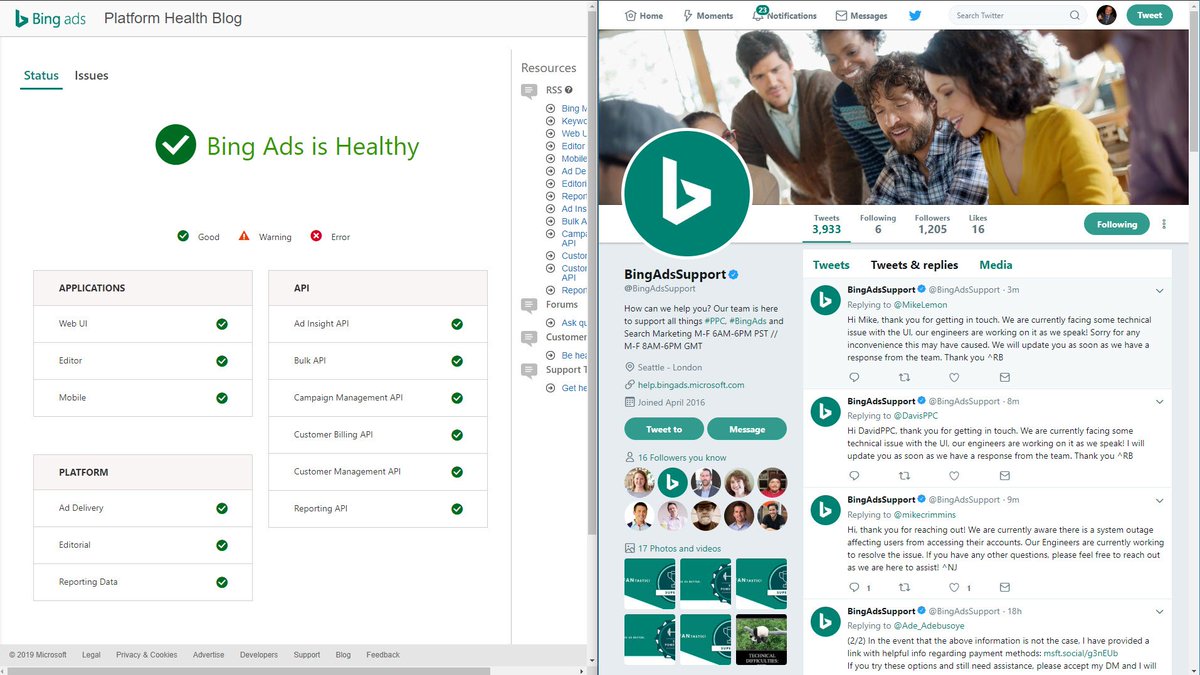Click the Message button on the profile

(747, 429)
